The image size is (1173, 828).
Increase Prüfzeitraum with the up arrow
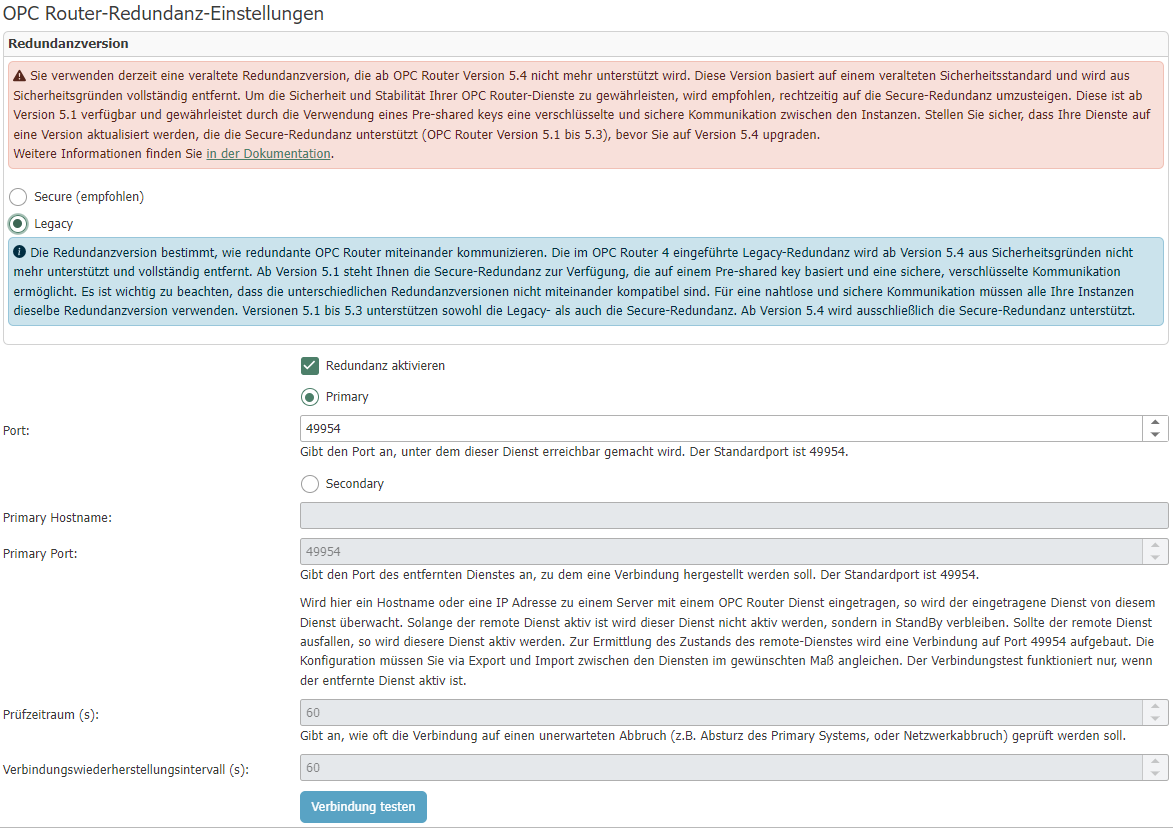pos(1155,706)
